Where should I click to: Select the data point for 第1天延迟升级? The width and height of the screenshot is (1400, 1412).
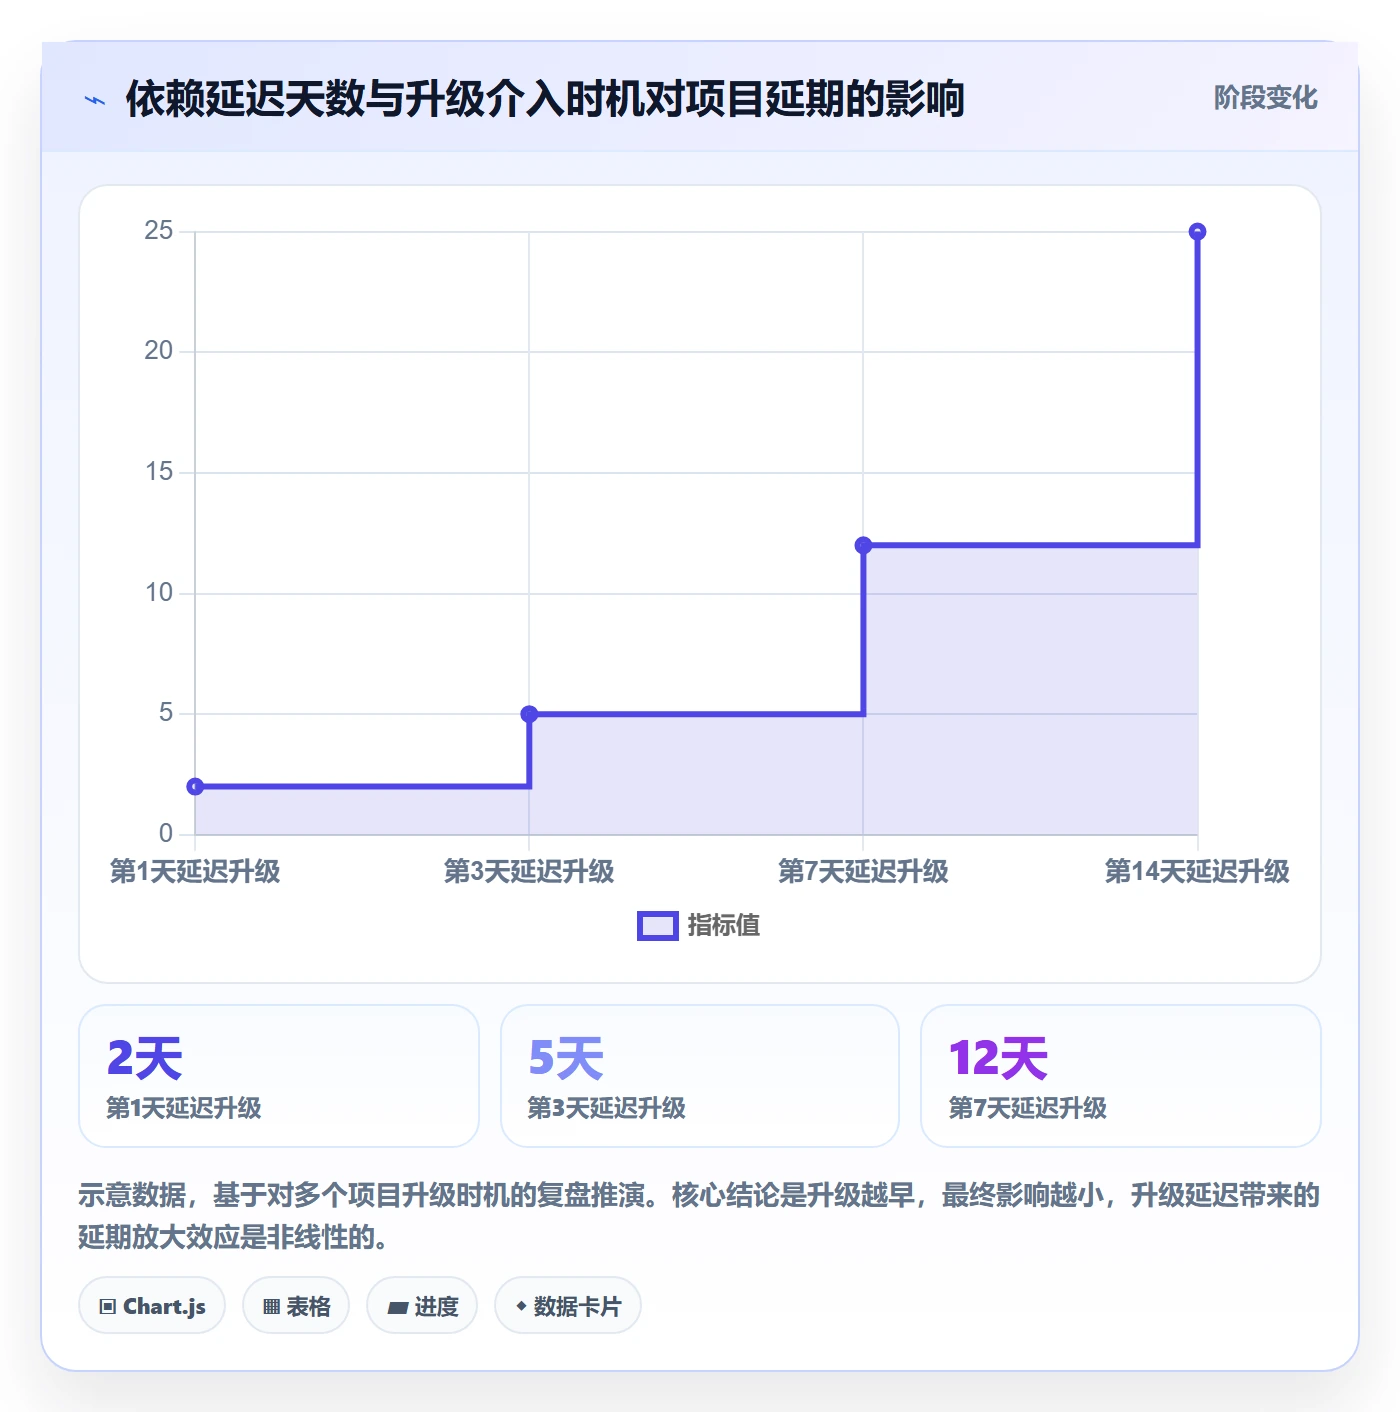coord(195,787)
